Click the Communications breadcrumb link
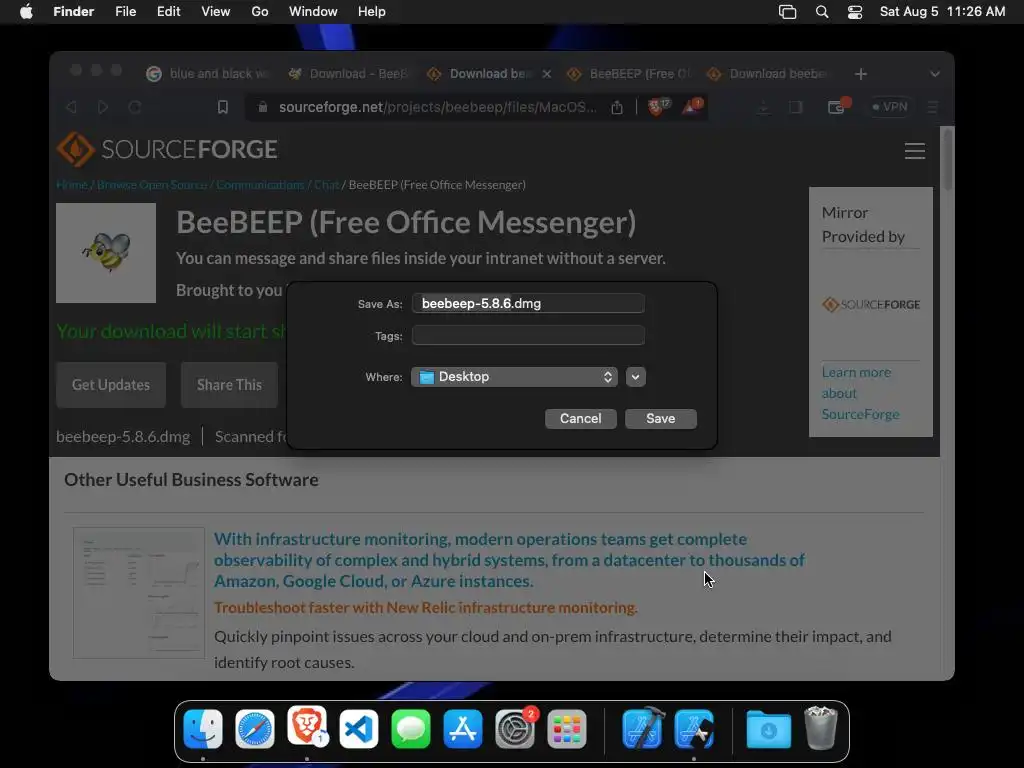Viewport: 1024px width, 768px height. click(260, 185)
